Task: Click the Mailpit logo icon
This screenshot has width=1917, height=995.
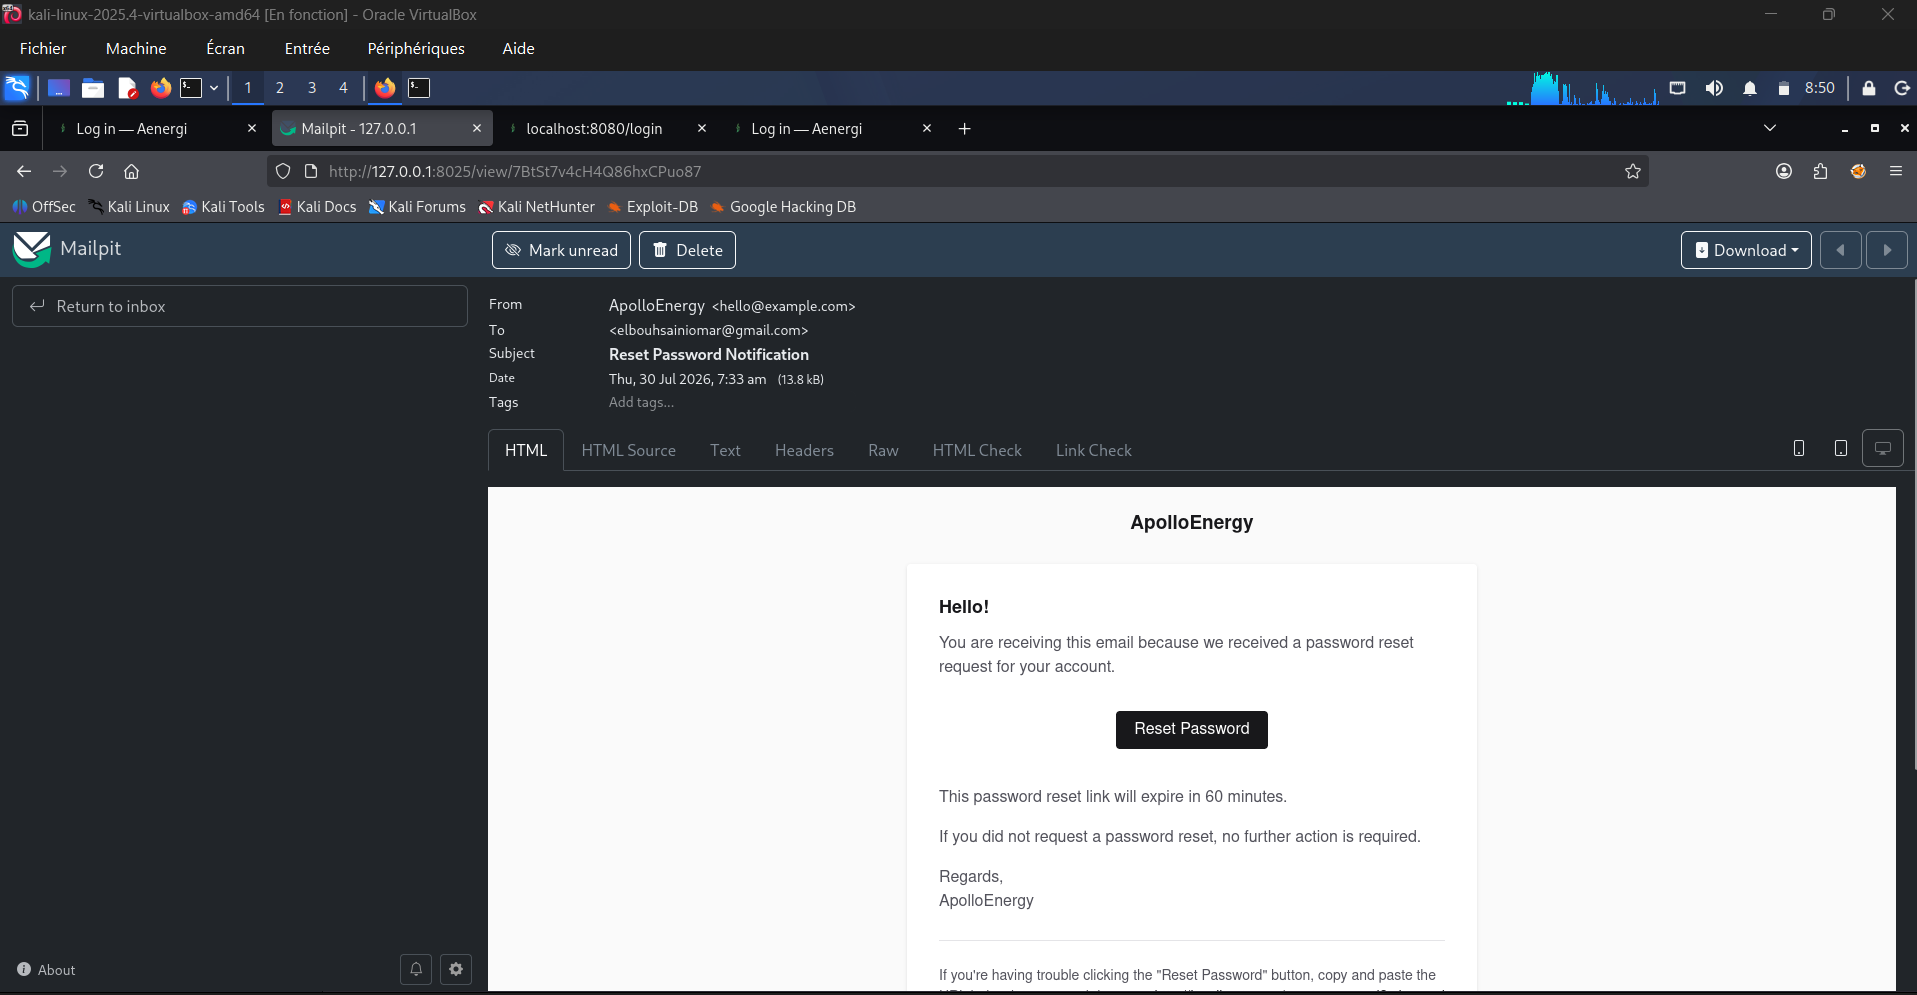Action: pos(32,249)
